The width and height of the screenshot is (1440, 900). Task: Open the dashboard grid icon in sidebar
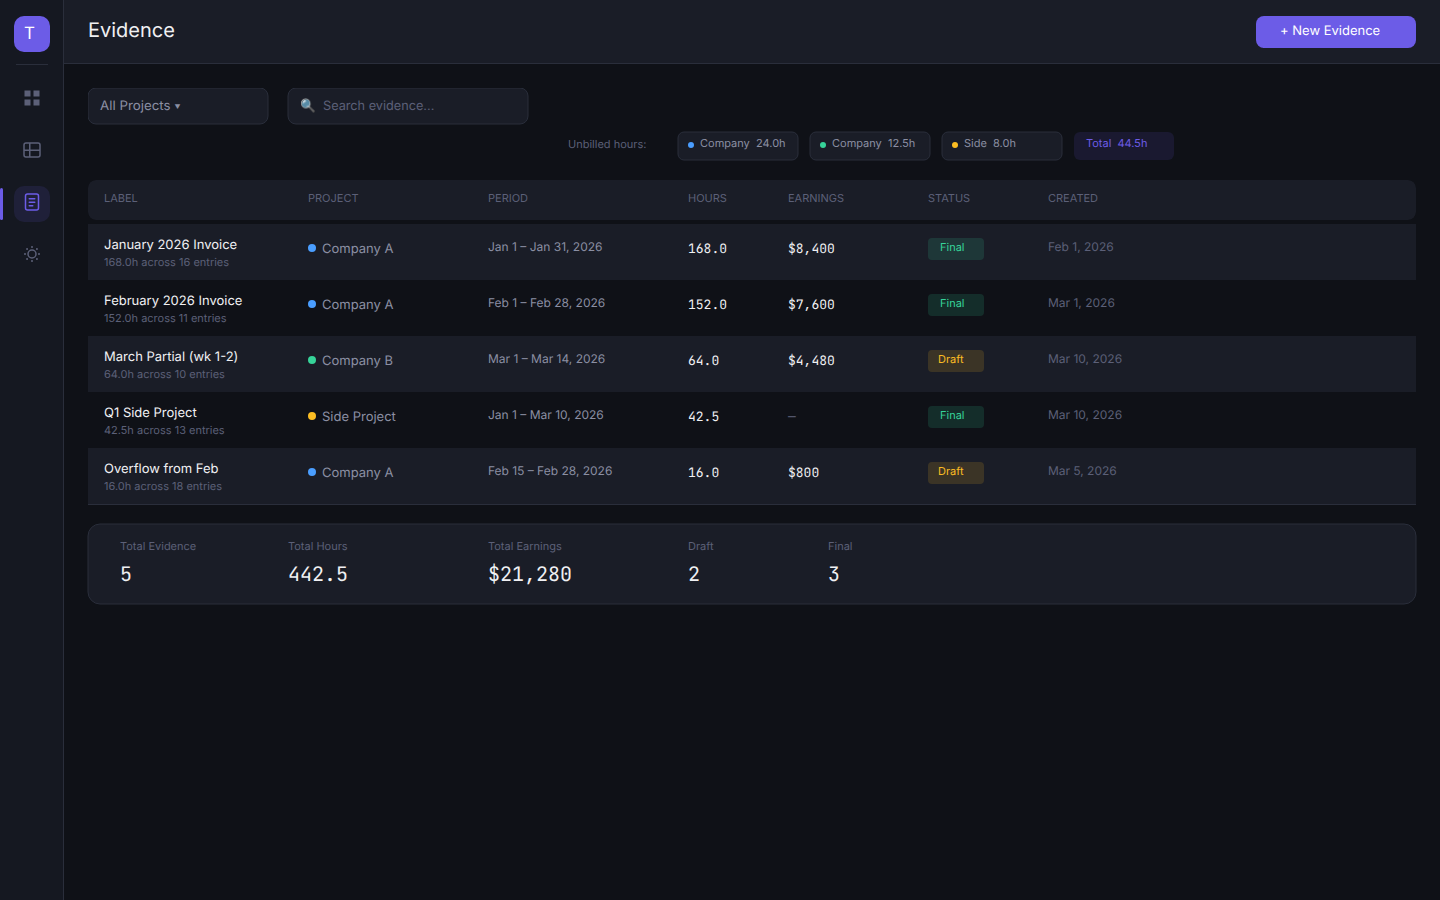32,98
